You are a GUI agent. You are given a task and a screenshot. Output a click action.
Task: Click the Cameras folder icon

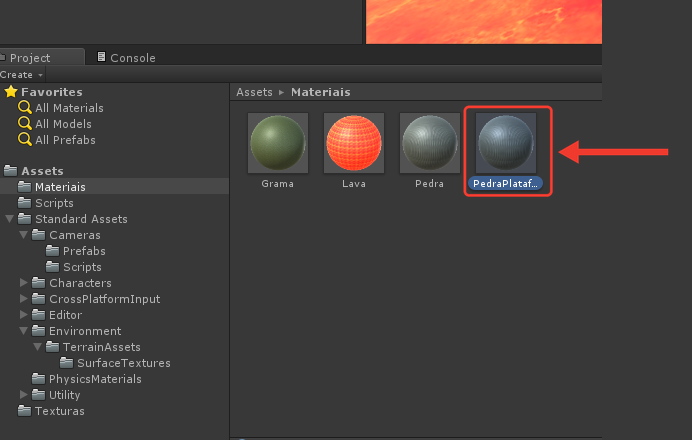[38, 234]
